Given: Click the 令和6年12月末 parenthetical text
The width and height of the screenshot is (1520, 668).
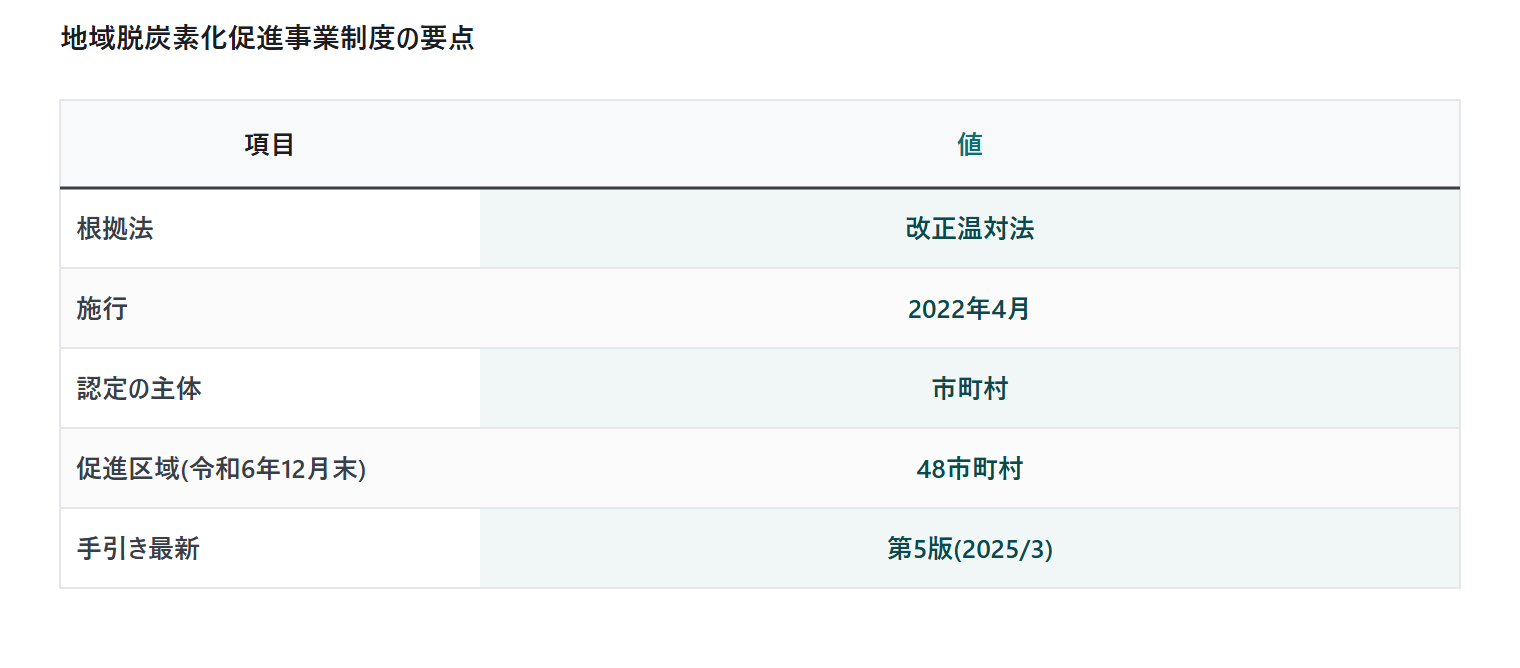Looking at the screenshot, I should point(272,469).
